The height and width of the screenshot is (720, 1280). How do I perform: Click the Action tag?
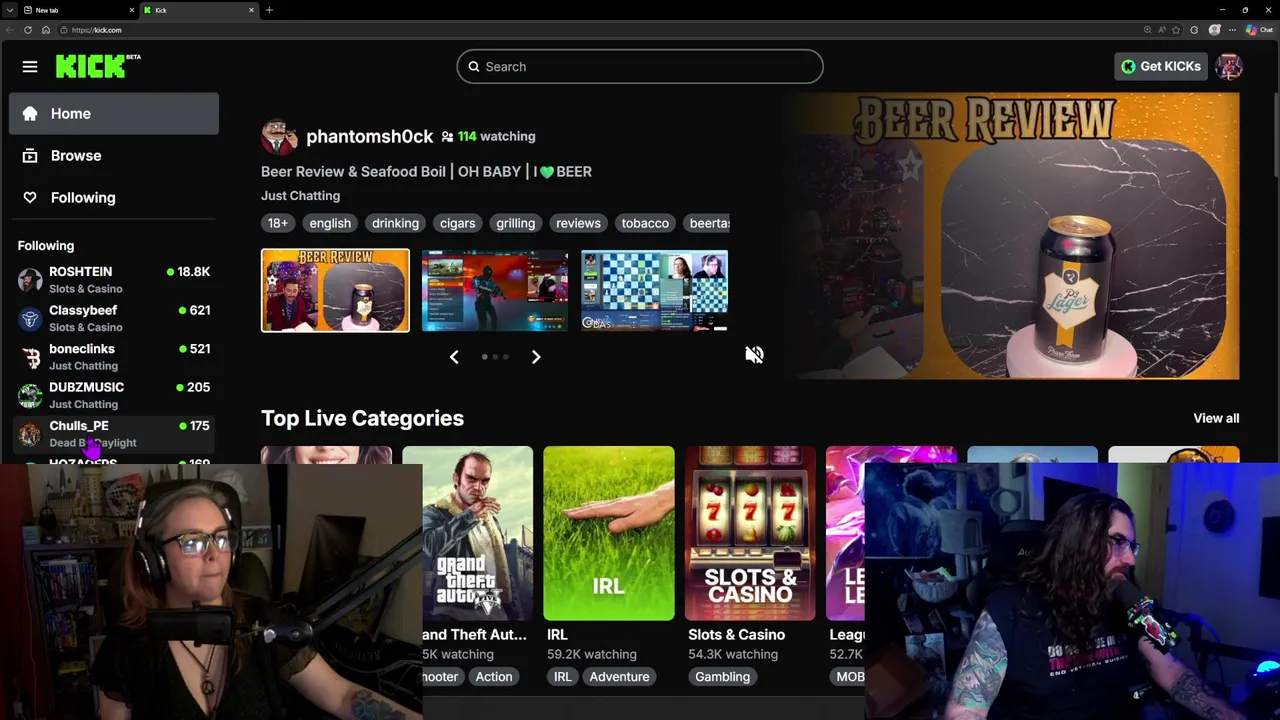(494, 677)
